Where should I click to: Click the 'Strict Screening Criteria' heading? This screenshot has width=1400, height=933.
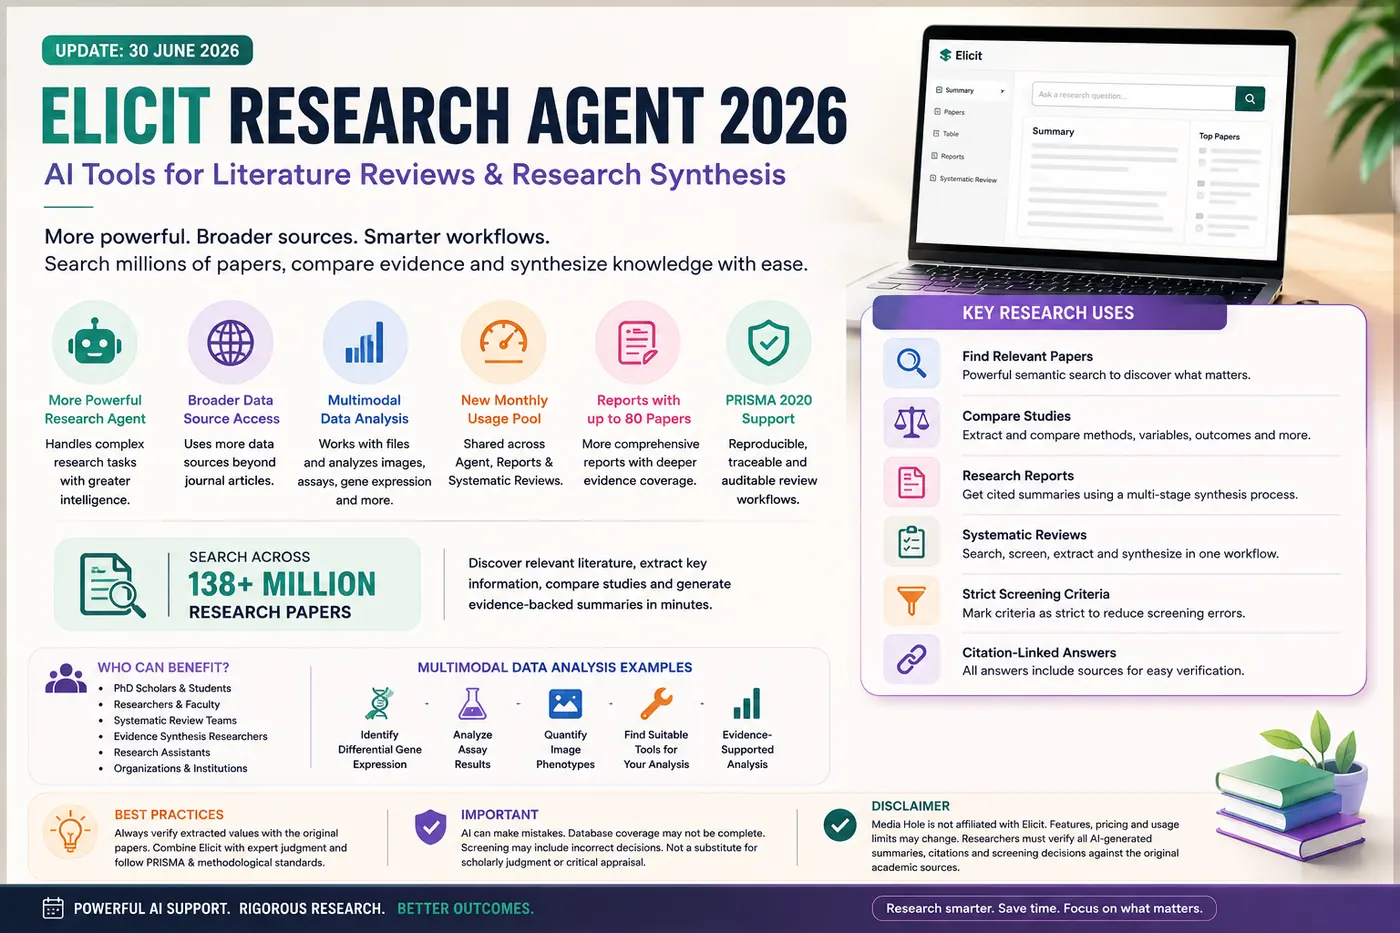coord(1036,594)
